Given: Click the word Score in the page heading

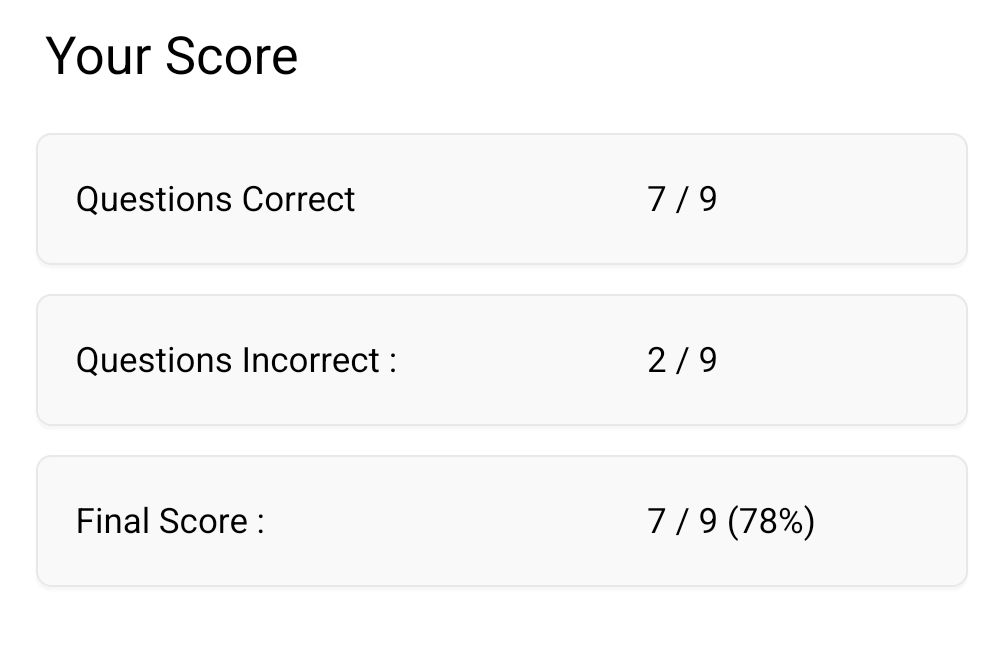Looking at the screenshot, I should click(x=232, y=56).
